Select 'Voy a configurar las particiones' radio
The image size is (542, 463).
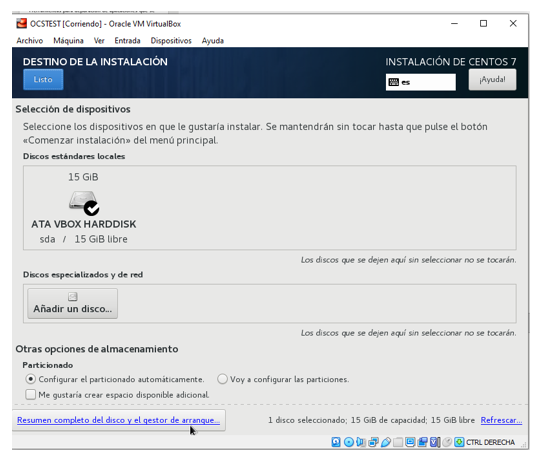[x=222, y=379]
